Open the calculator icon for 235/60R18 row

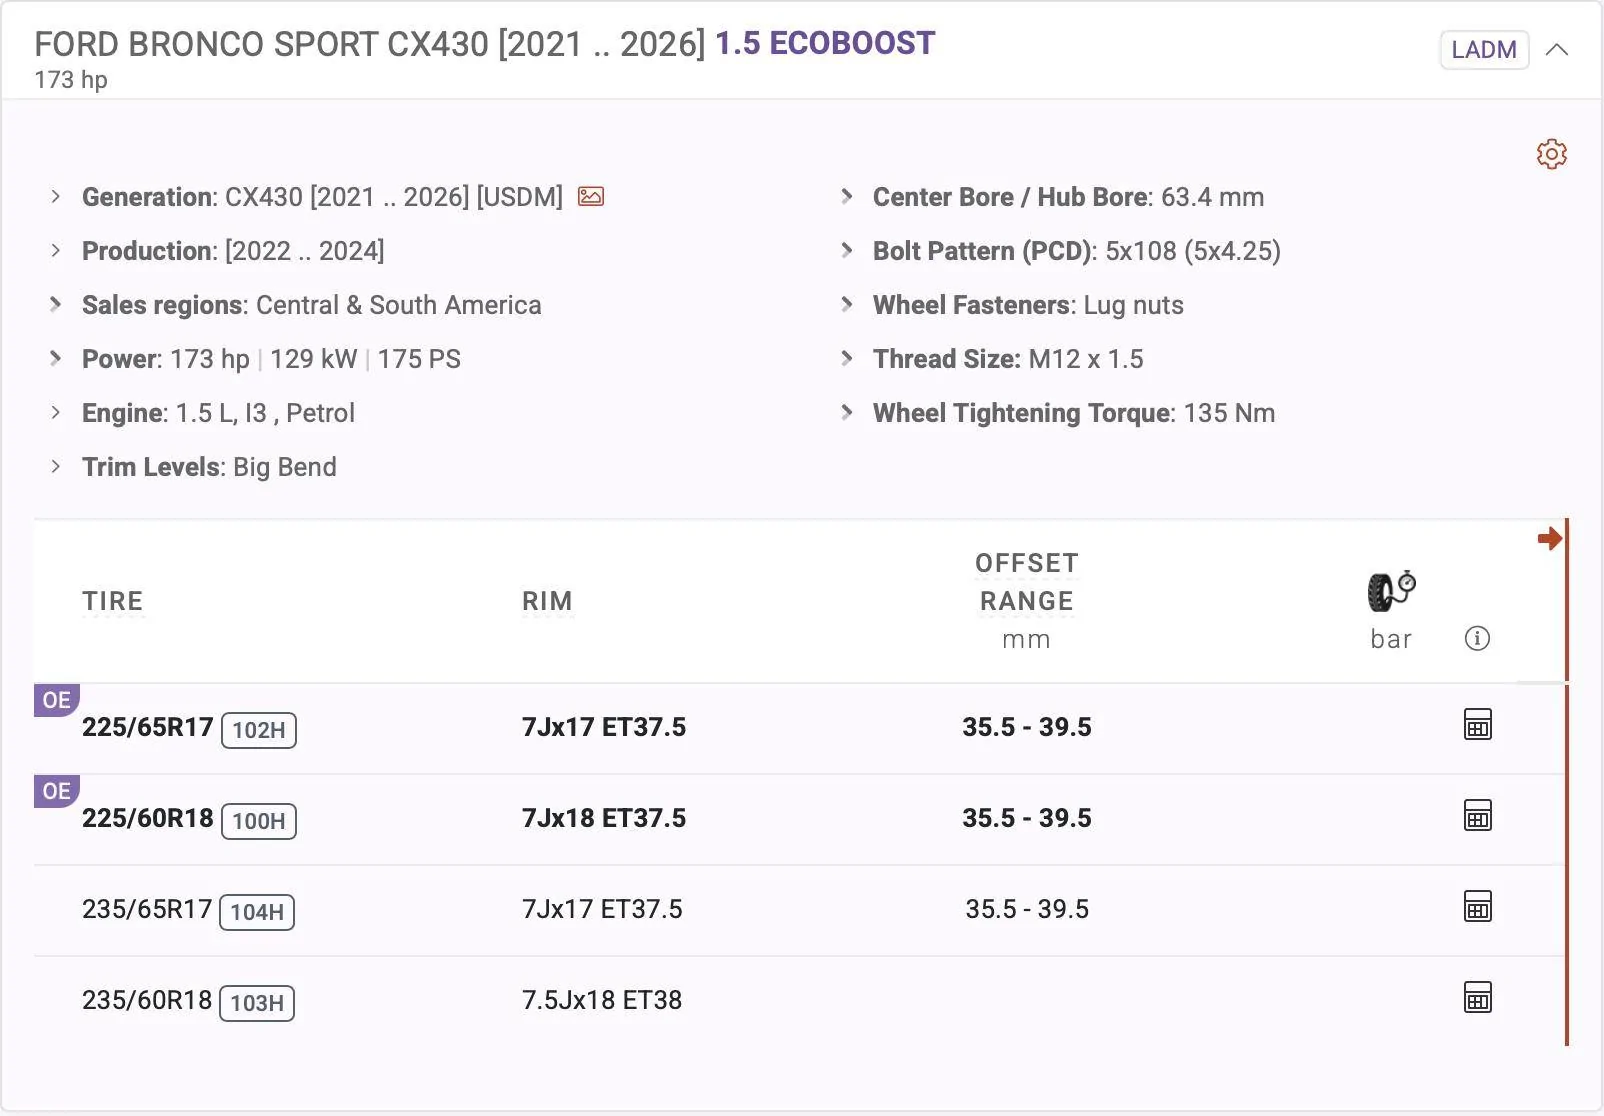(1478, 997)
